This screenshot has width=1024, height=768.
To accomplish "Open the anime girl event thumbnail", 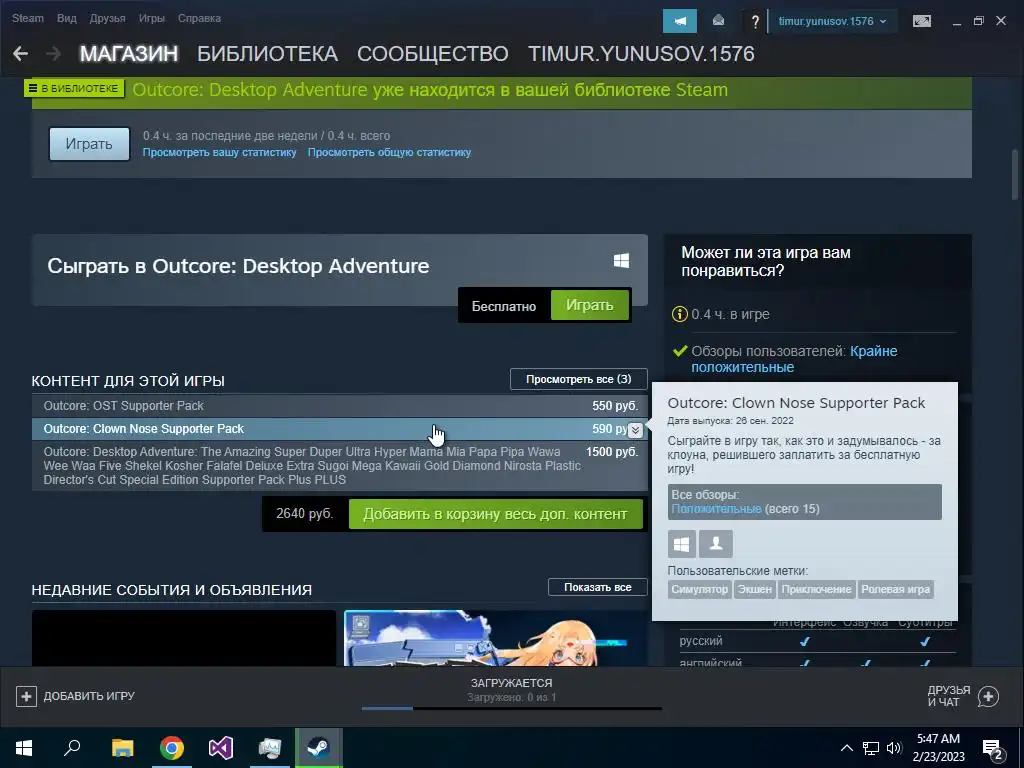I will point(496,638).
